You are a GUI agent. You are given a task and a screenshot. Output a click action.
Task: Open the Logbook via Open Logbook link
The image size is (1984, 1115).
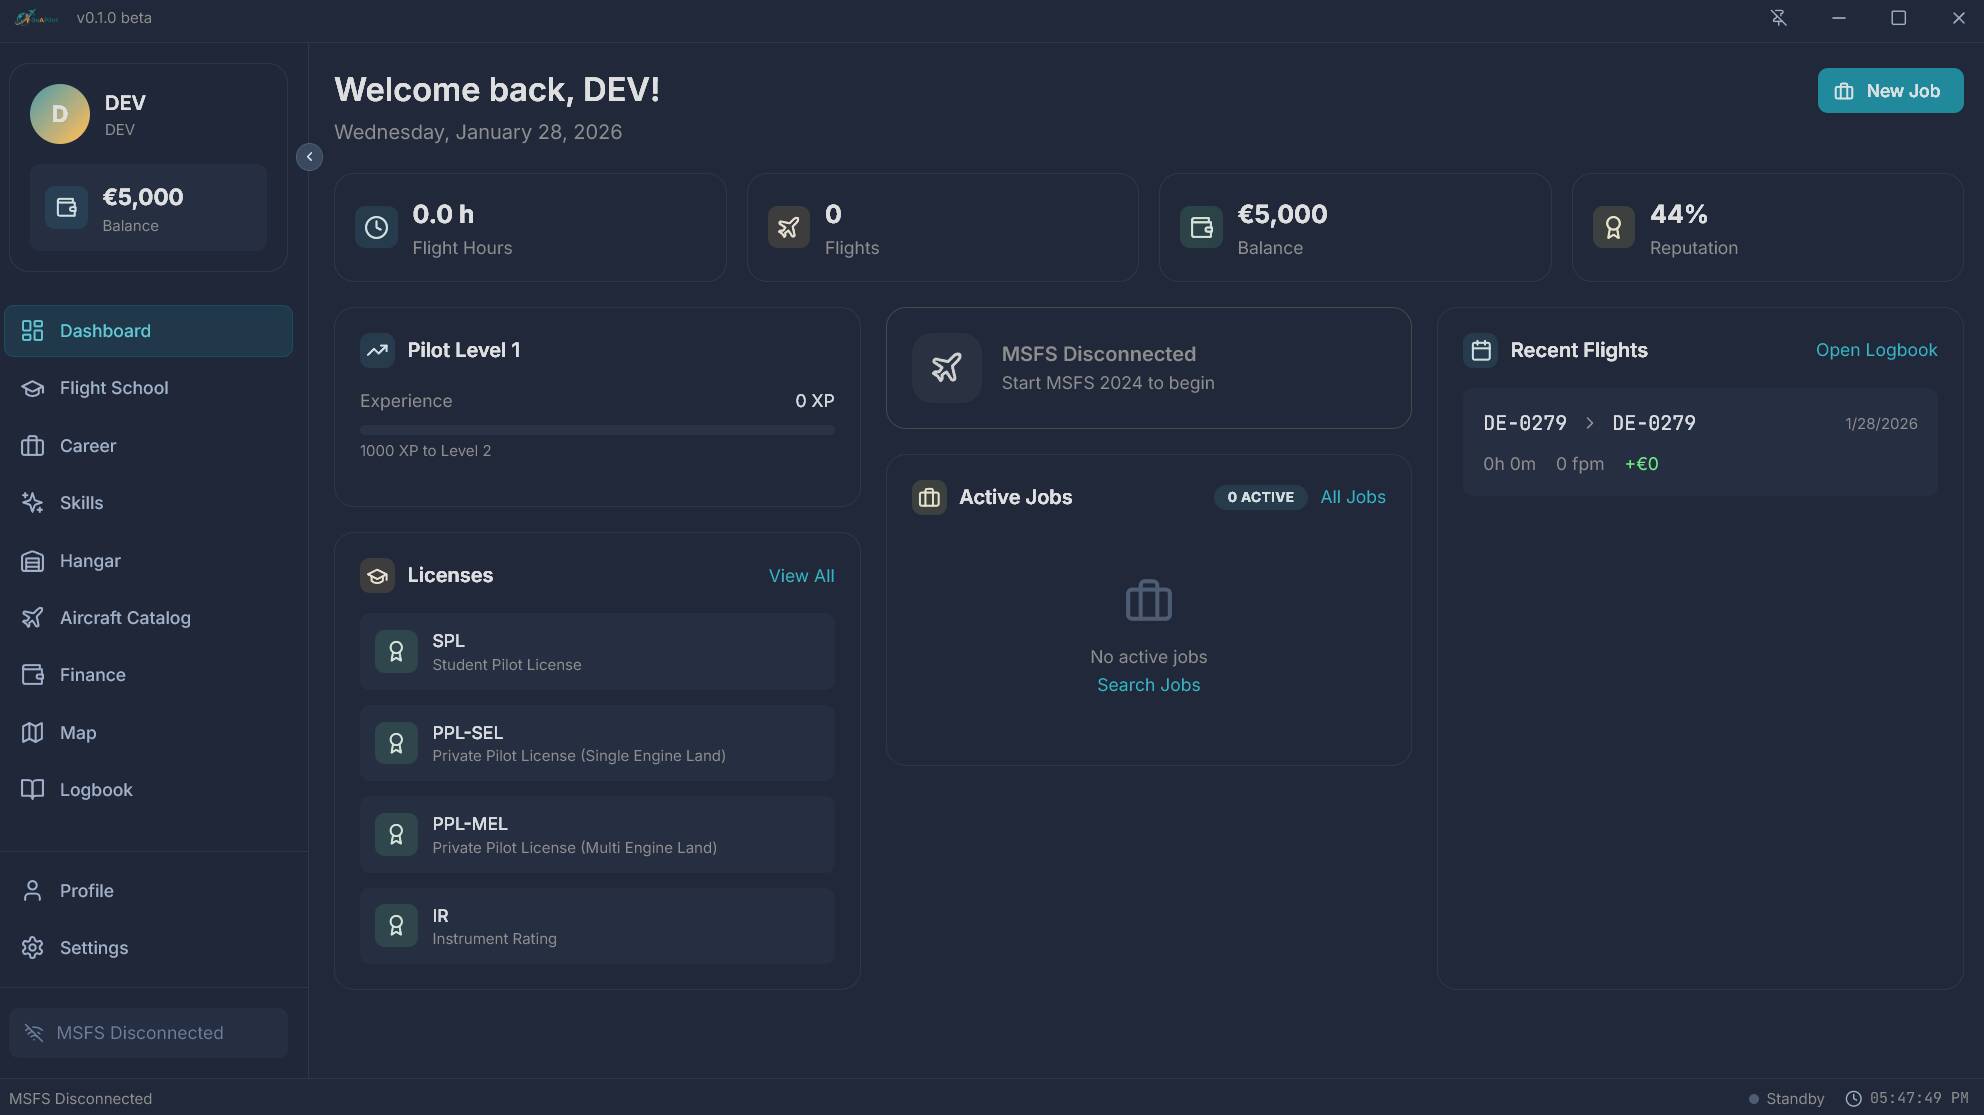click(x=1876, y=350)
